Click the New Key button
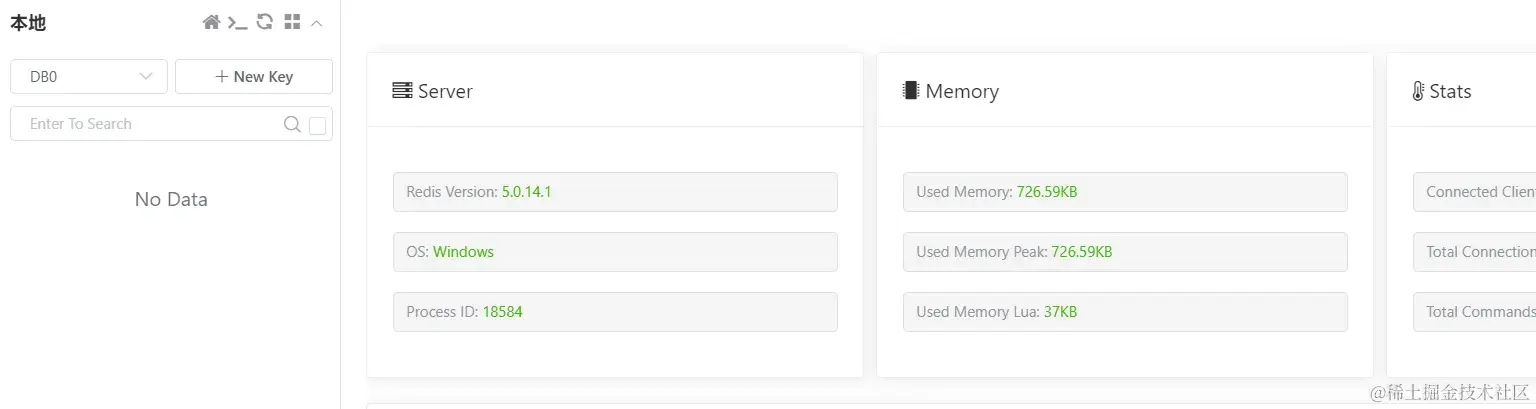 [254, 77]
